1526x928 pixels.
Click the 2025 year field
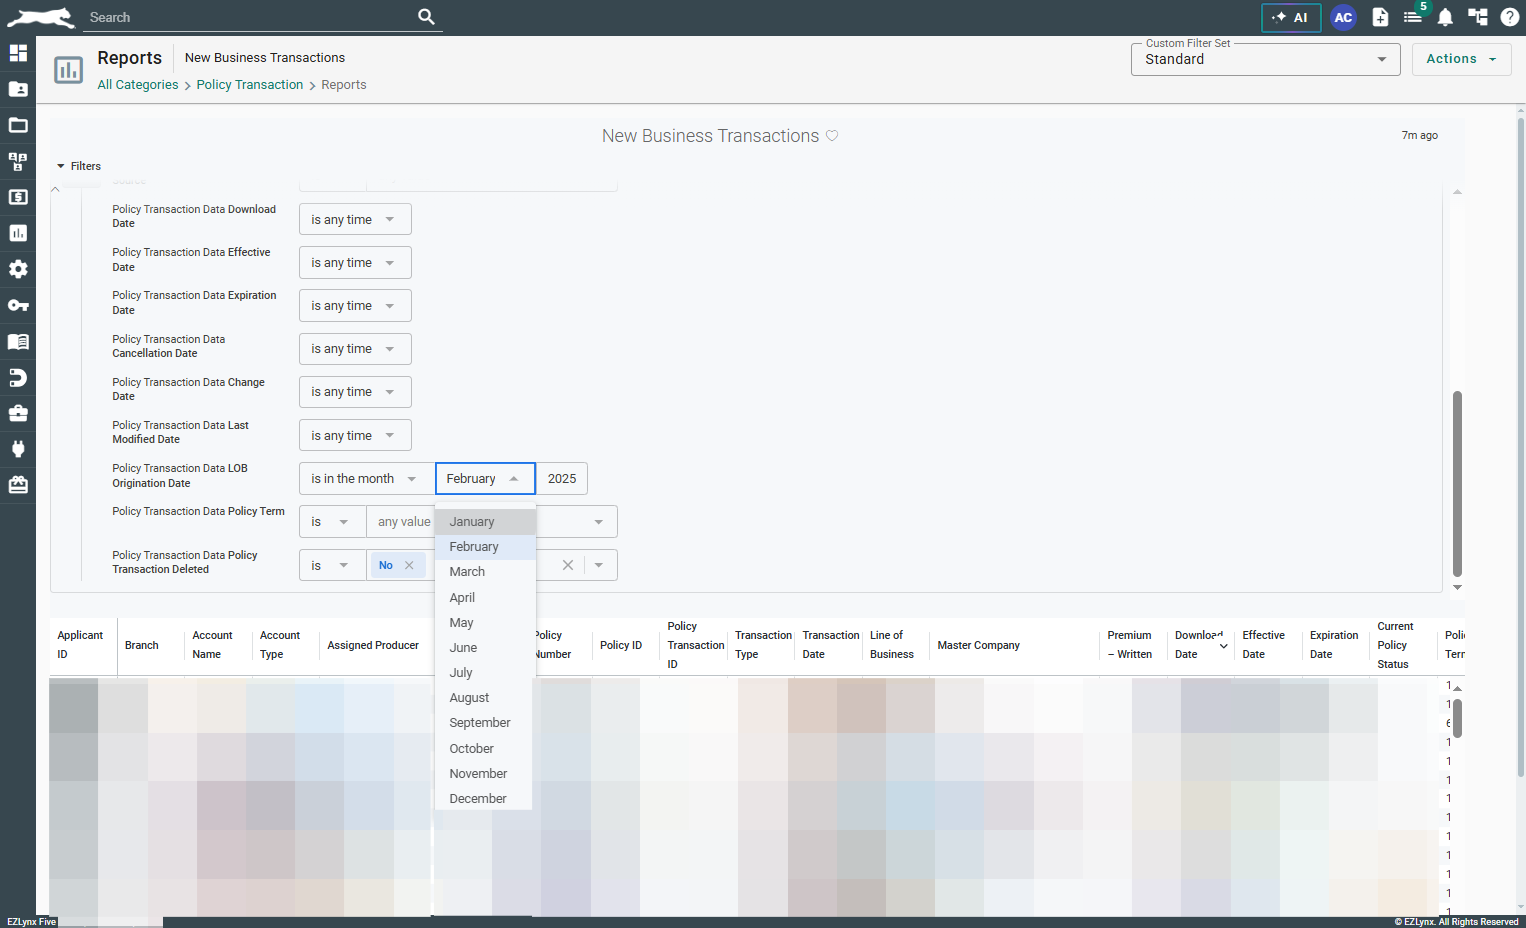[562, 479]
